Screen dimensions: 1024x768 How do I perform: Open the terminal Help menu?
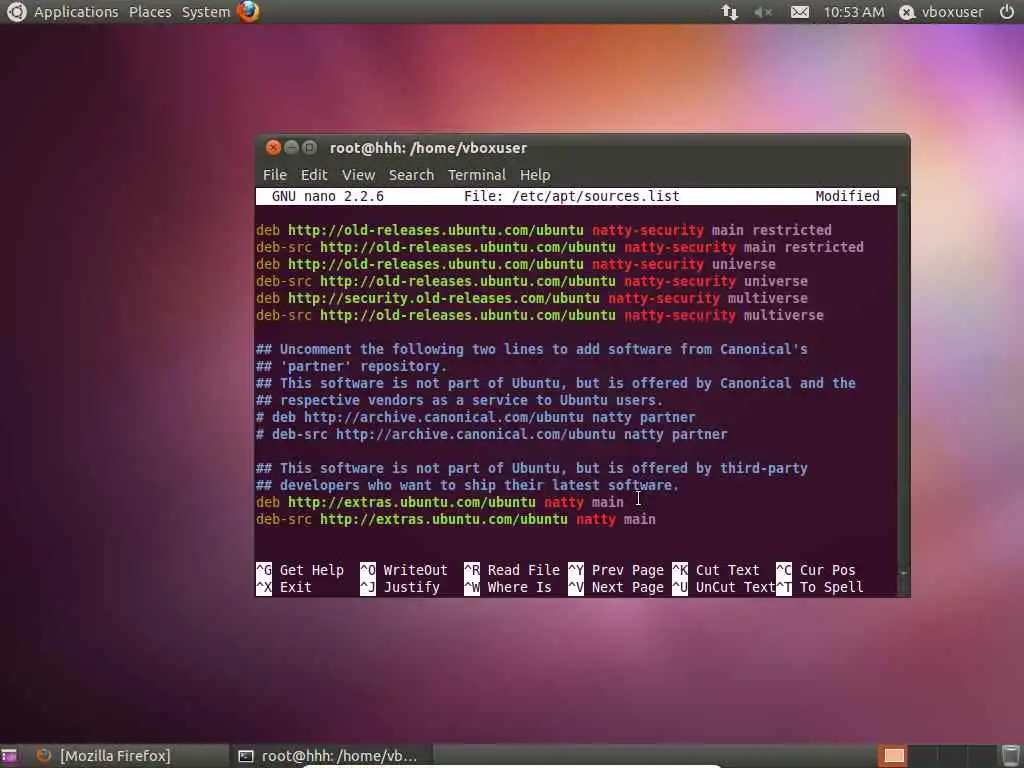(x=535, y=175)
